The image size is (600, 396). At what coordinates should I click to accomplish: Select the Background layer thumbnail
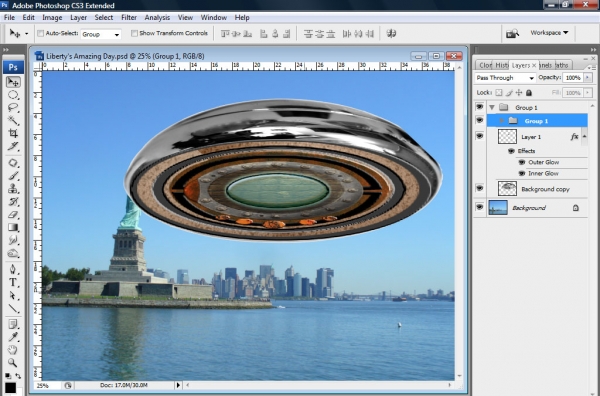coord(498,207)
